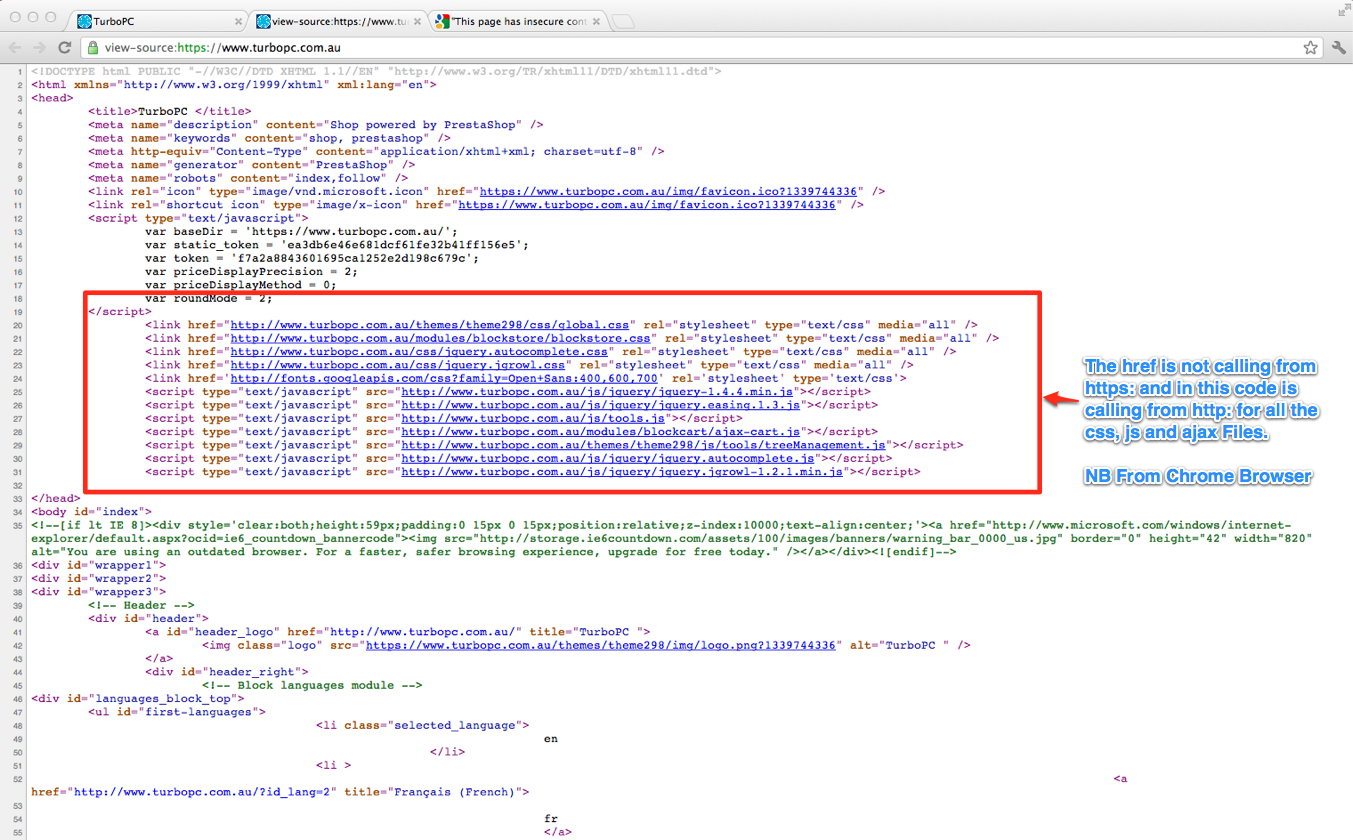Open the ajax-cart.js script link
Image resolution: width=1353 pixels, height=840 pixels.
click(x=600, y=432)
